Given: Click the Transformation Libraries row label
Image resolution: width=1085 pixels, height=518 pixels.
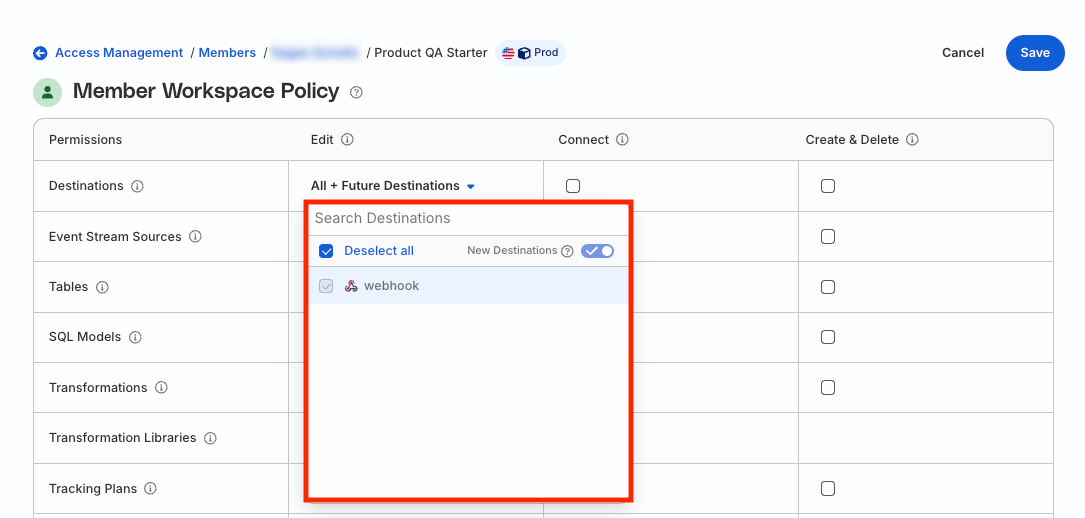Looking at the screenshot, I should click(122, 438).
